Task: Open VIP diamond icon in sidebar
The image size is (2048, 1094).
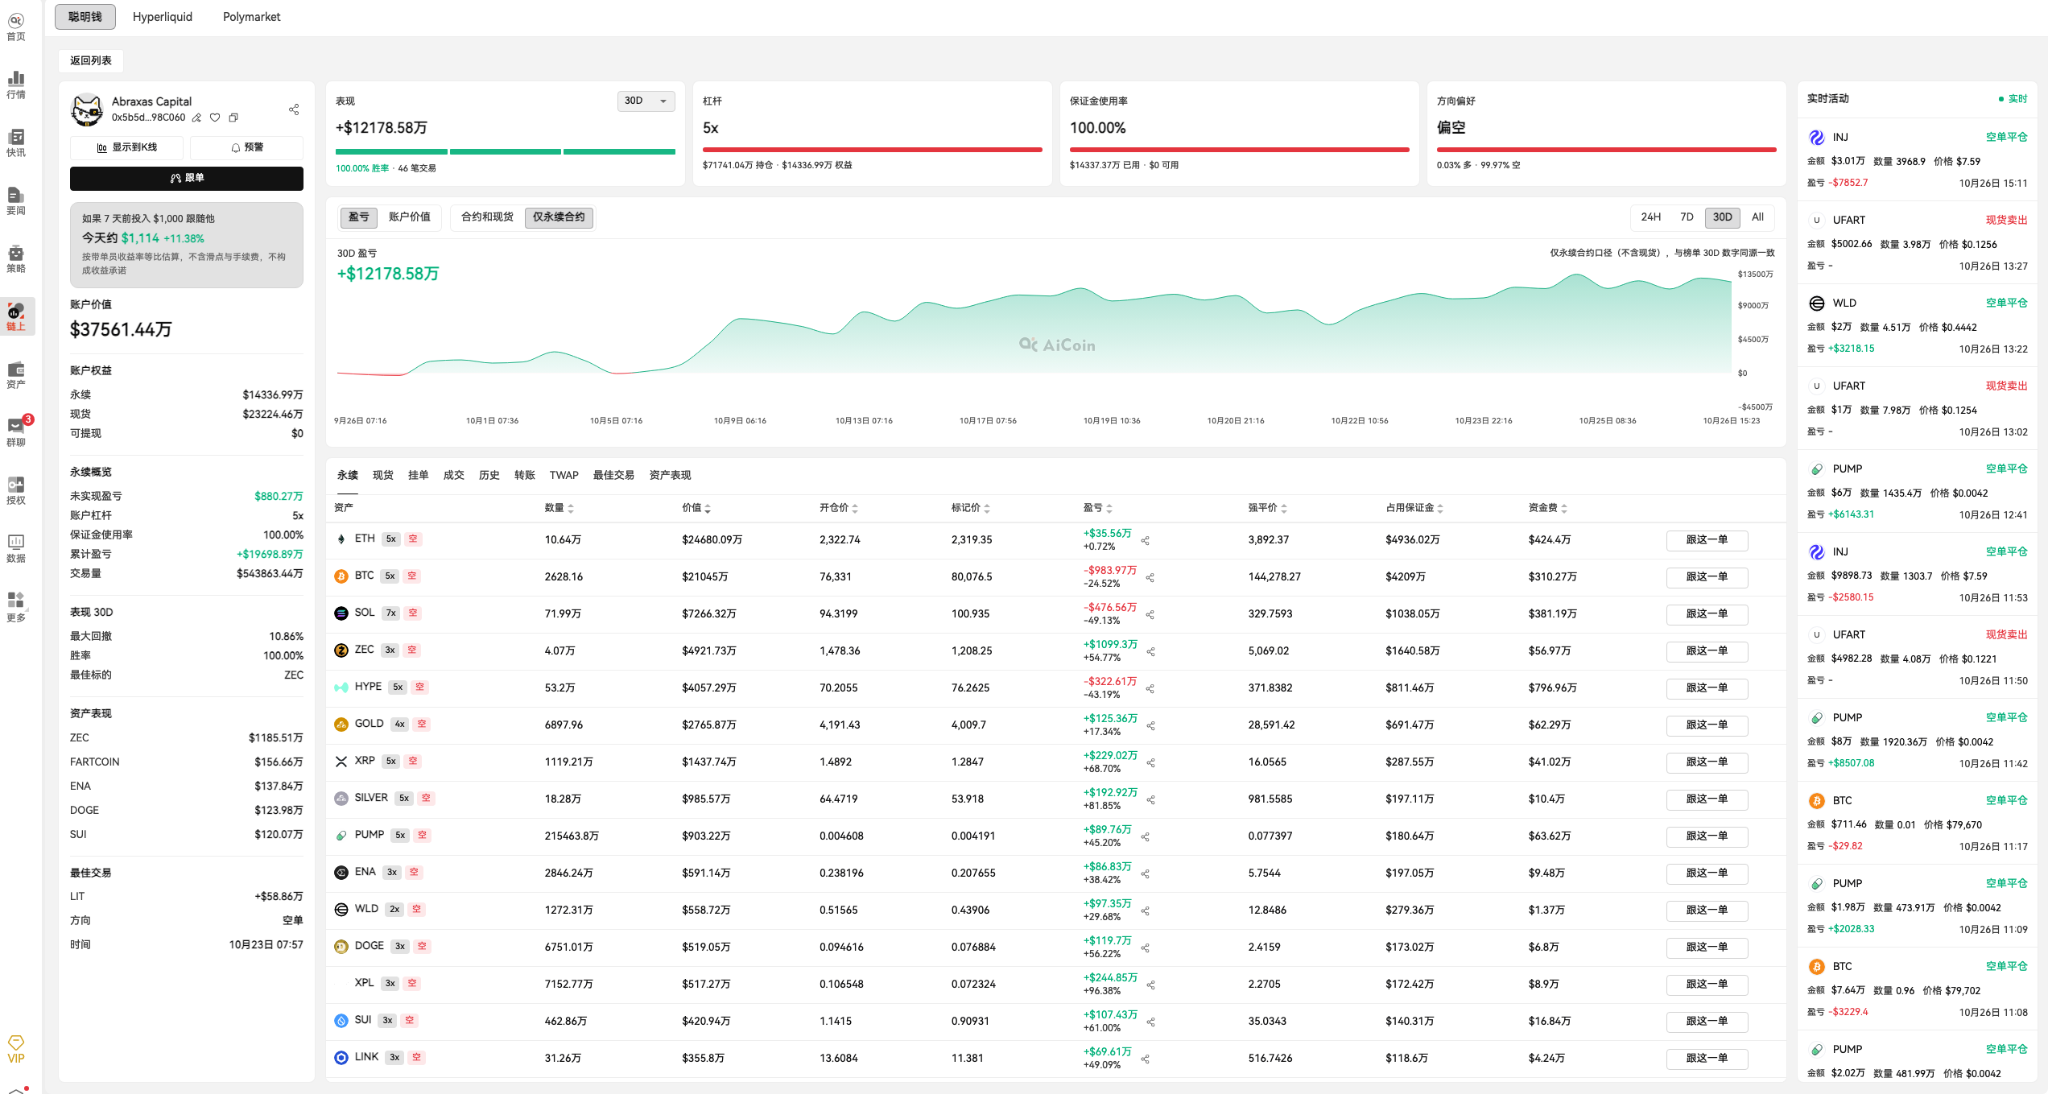Action: tap(16, 1049)
